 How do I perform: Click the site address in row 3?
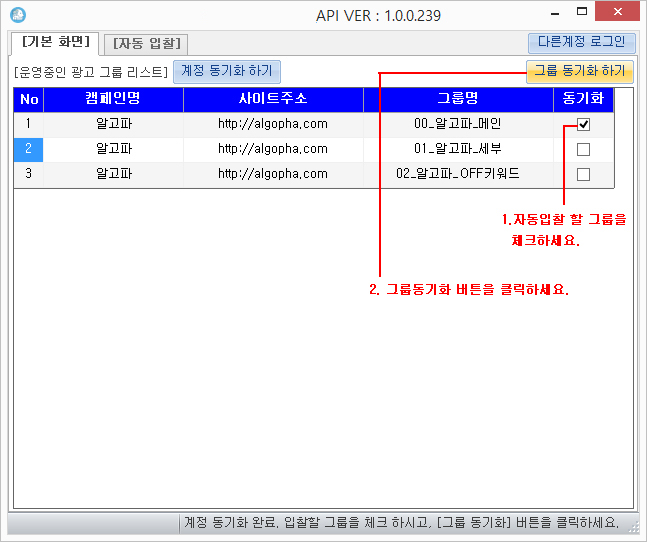pyautogui.click(x=273, y=174)
